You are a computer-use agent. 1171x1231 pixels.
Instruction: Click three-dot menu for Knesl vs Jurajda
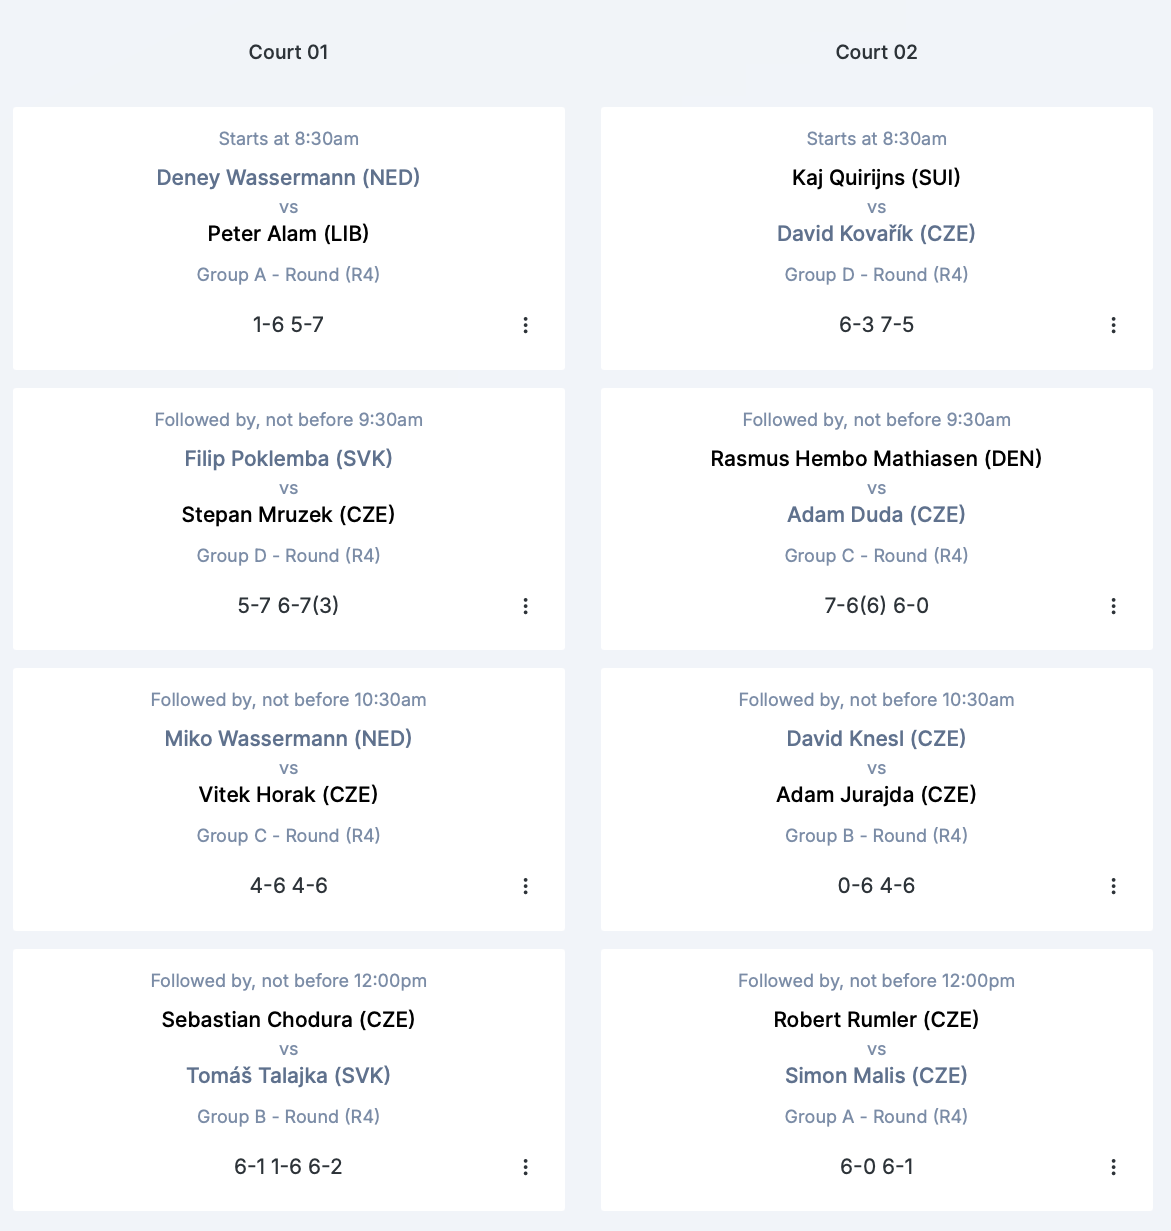(x=1113, y=886)
